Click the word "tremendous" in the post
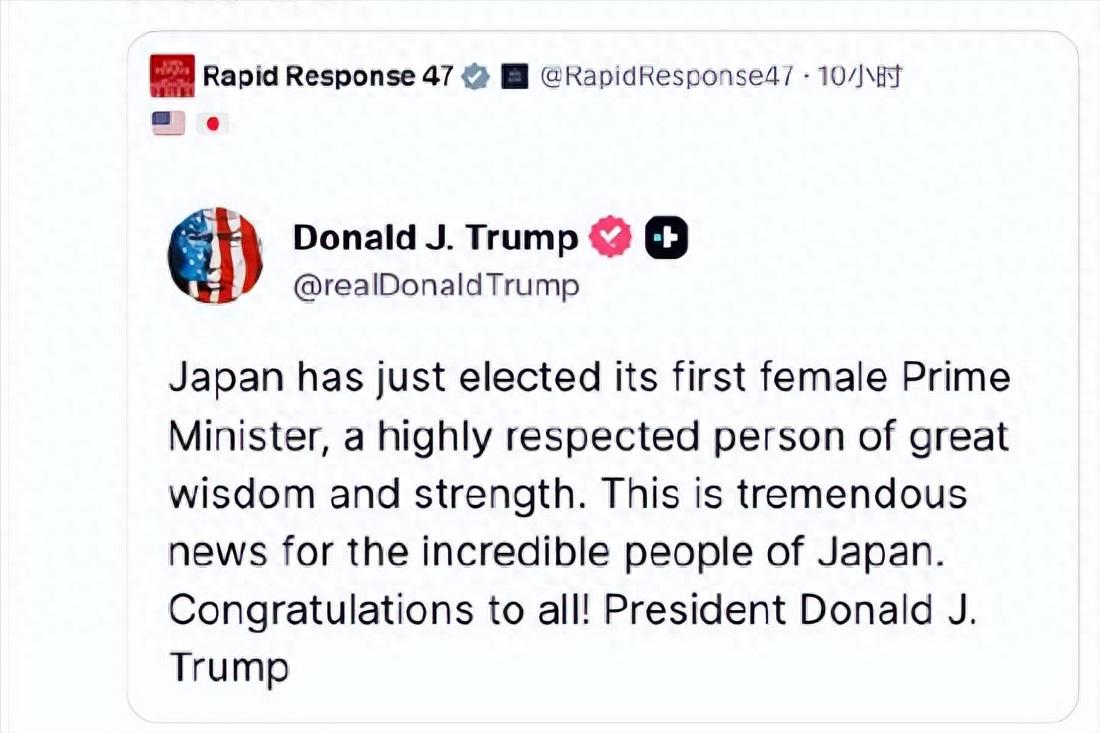 coord(853,495)
